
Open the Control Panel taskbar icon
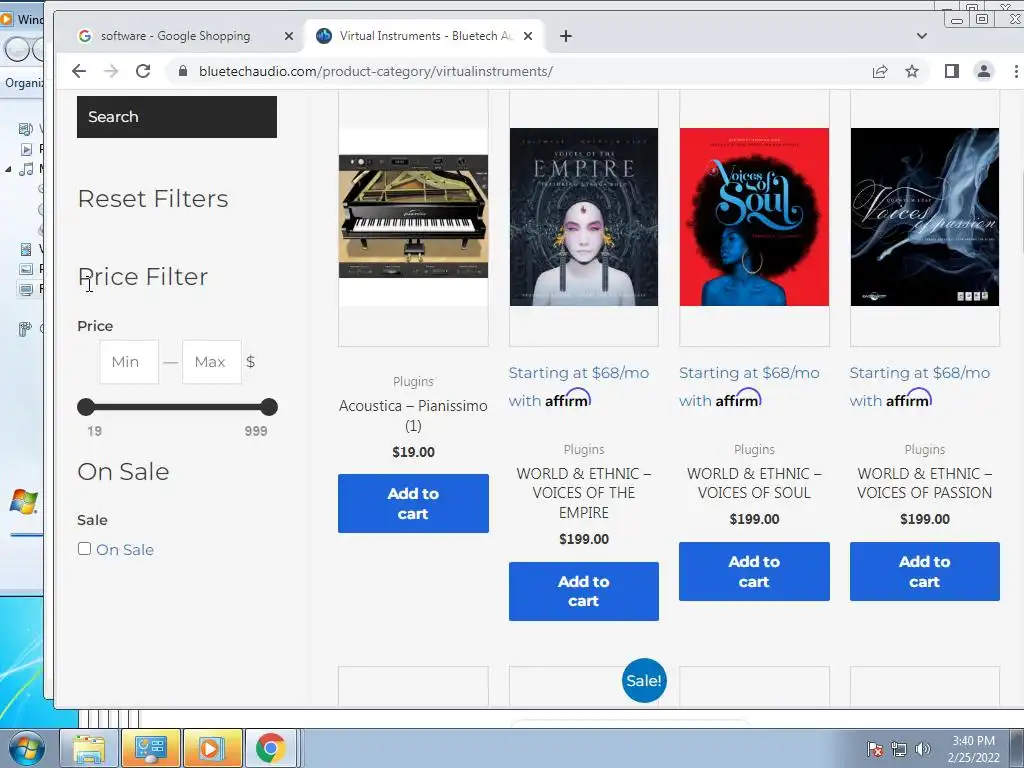(x=151, y=748)
